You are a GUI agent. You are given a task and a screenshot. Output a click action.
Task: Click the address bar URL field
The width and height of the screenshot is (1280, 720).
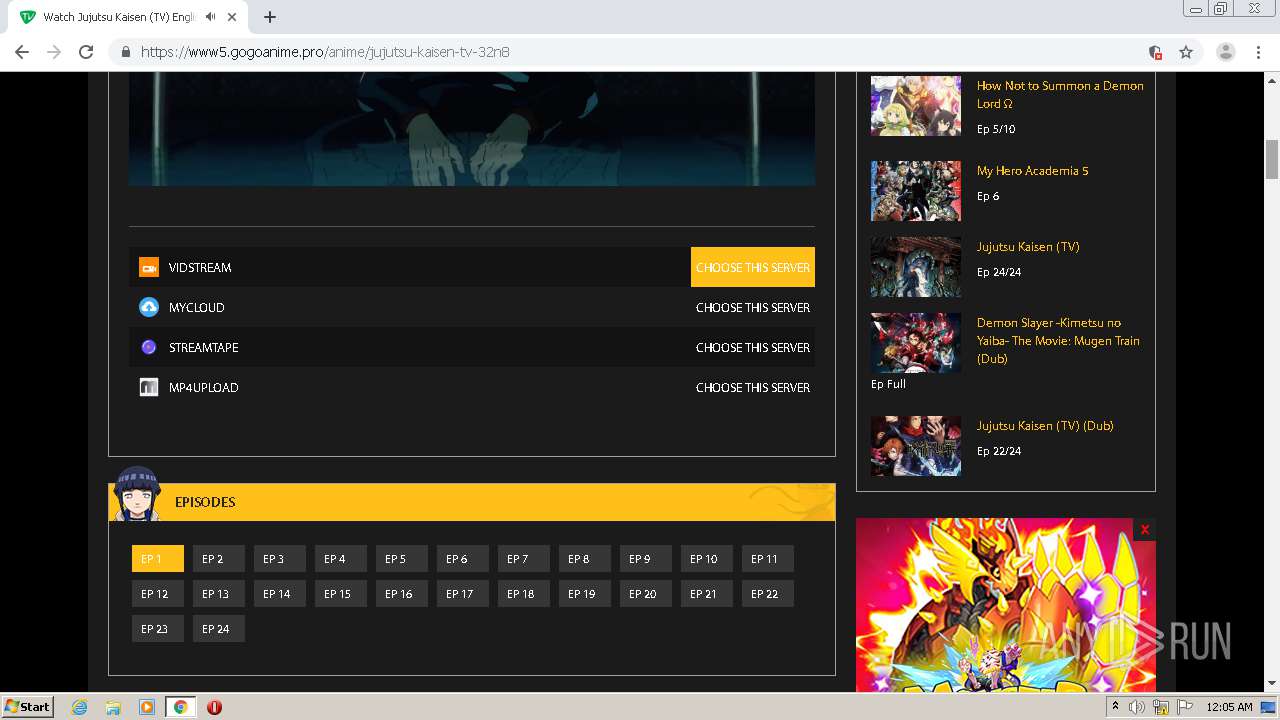640,52
